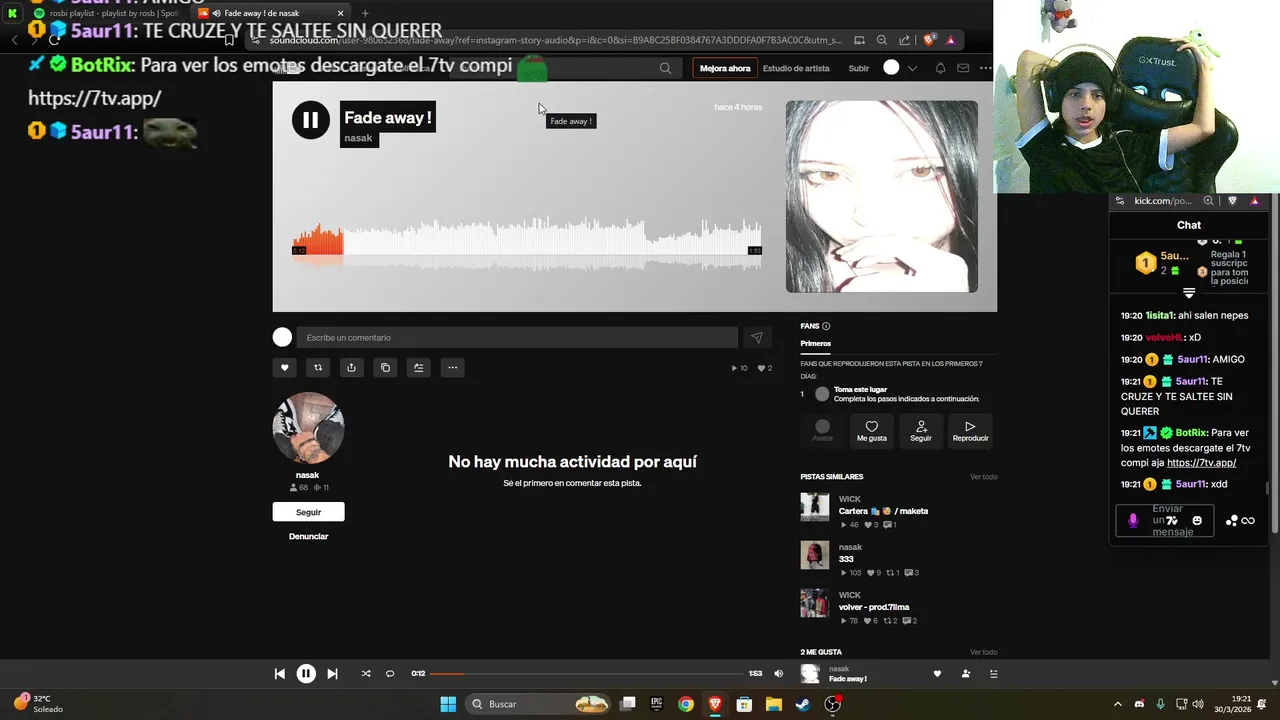1280x720 pixels.
Task: Open Google Chrome from taskbar
Action: [x=685, y=704]
